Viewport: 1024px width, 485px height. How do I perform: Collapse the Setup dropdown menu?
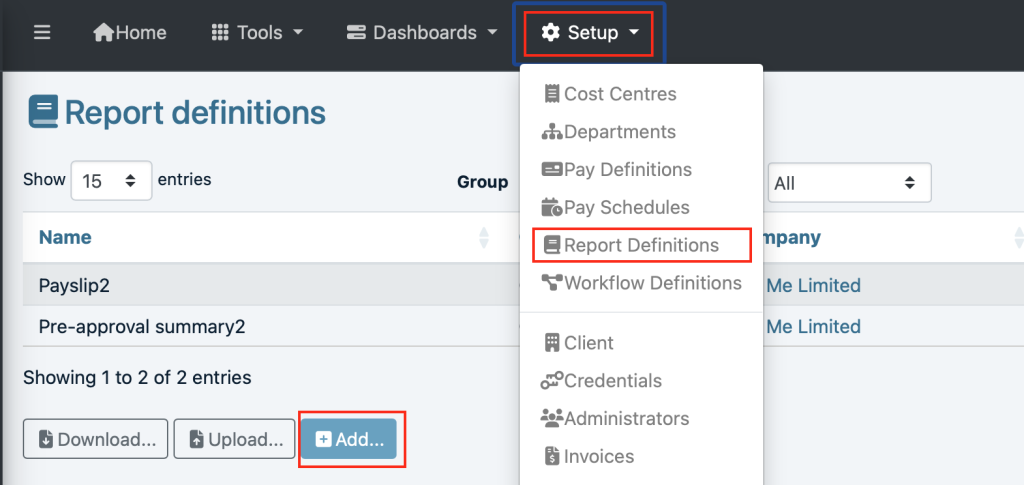(591, 33)
